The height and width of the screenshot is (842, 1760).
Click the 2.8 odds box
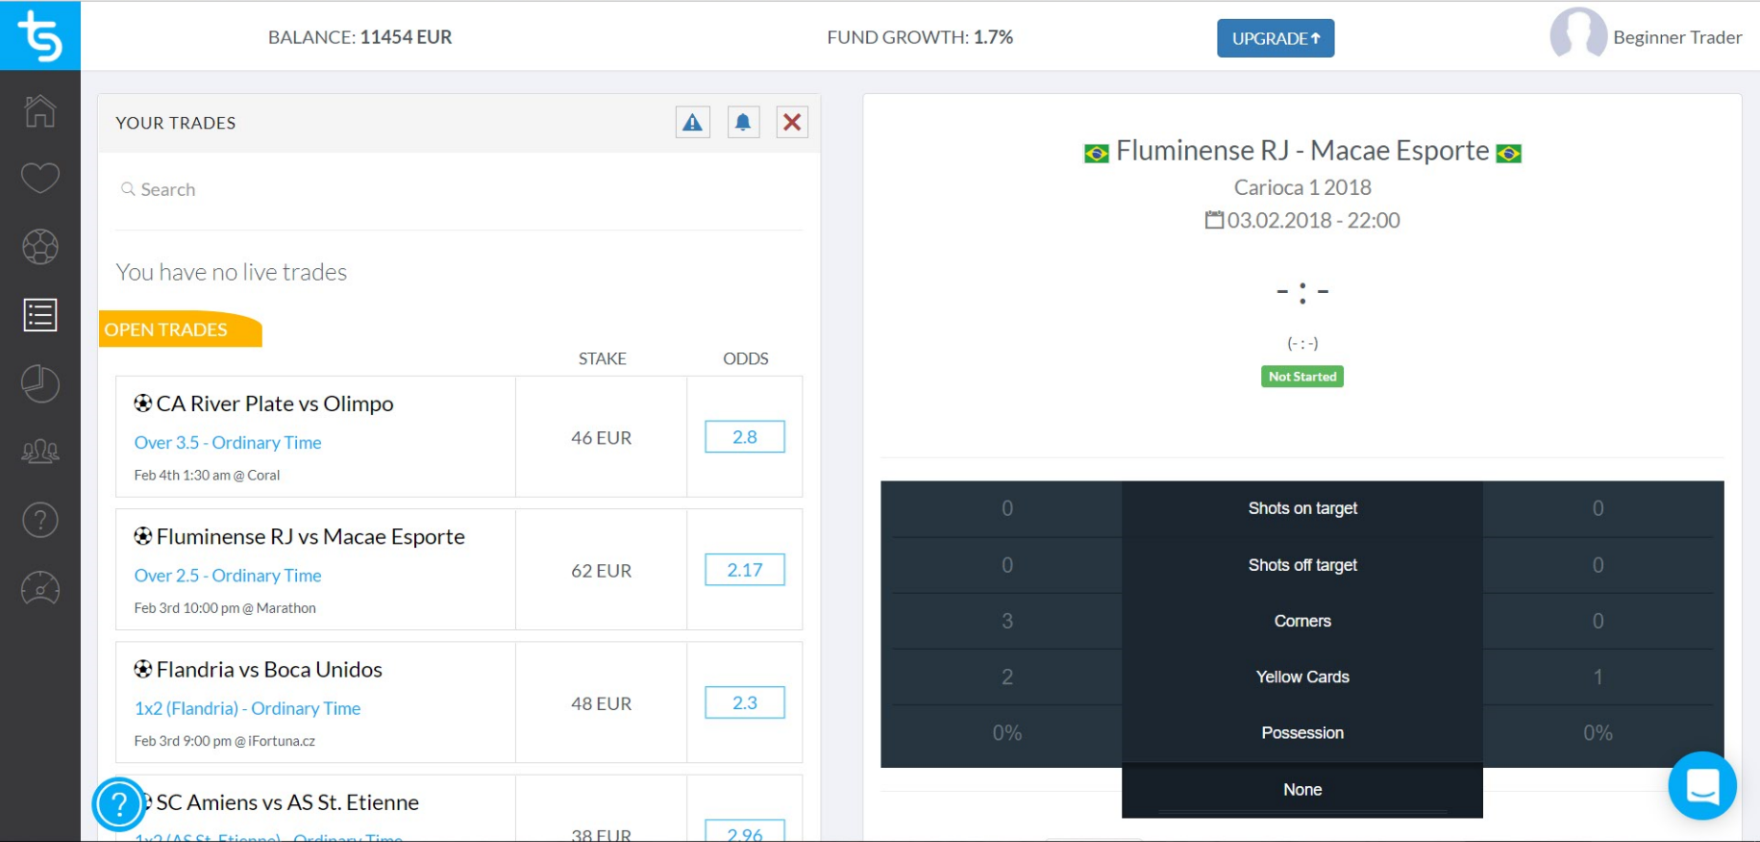745,437
